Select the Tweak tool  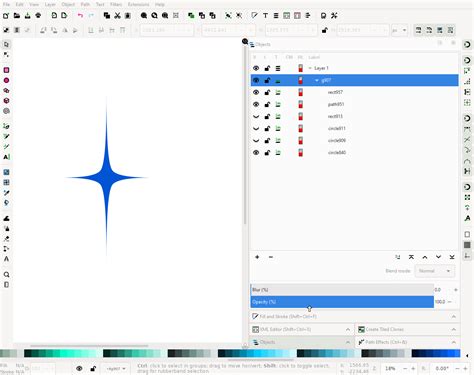pyautogui.click(x=6, y=218)
